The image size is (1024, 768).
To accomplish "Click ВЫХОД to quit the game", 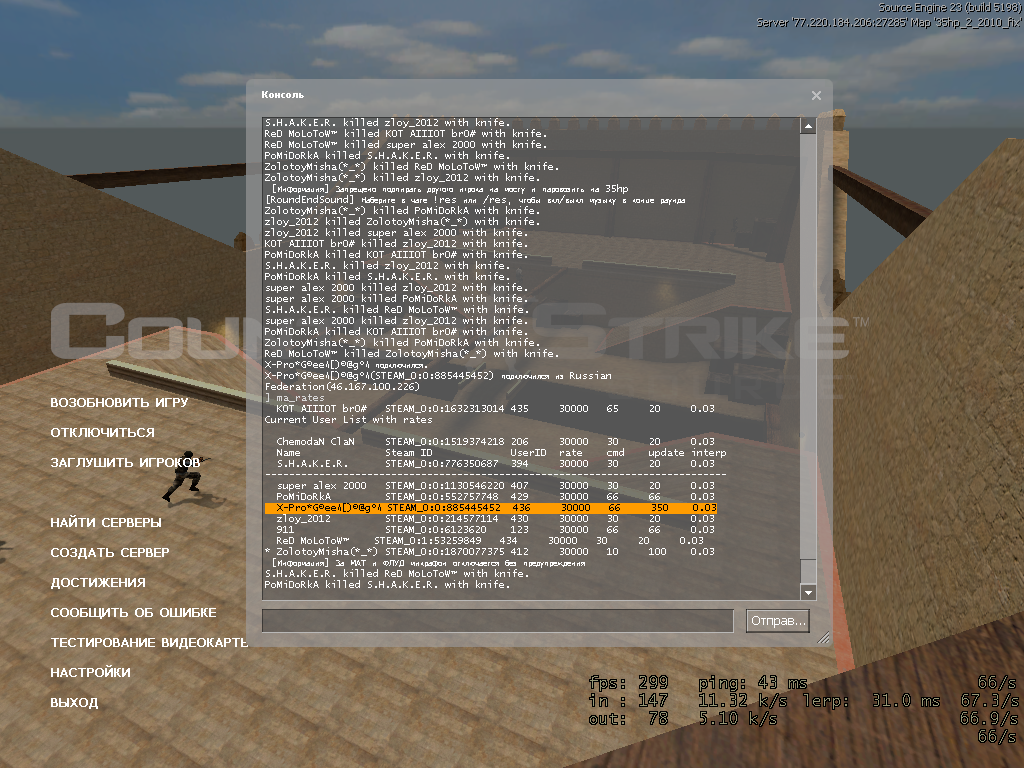I will 74,703.
